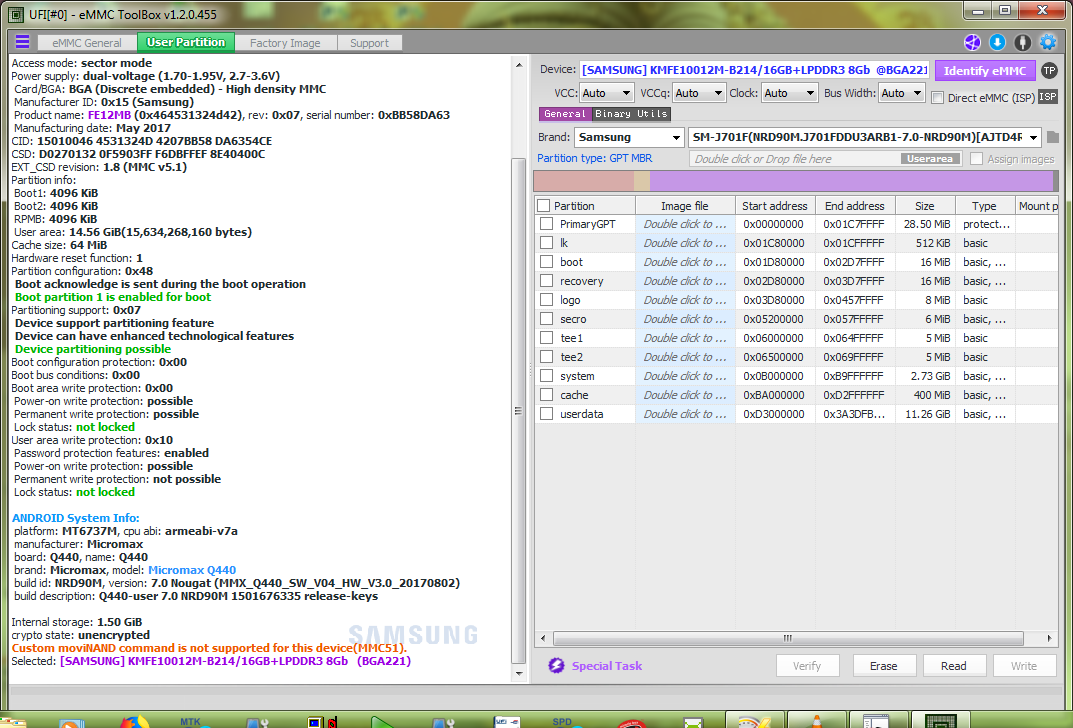Check the recovery partition checkbox
1073x728 pixels.
pos(546,281)
